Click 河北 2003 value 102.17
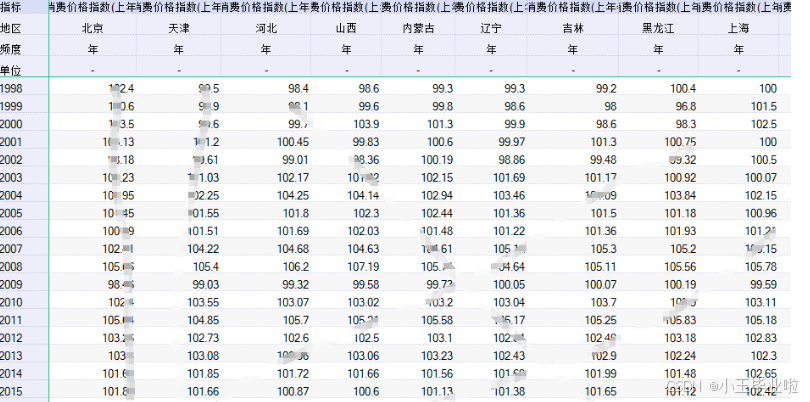The height and width of the screenshot is (402, 810). [x=293, y=178]
